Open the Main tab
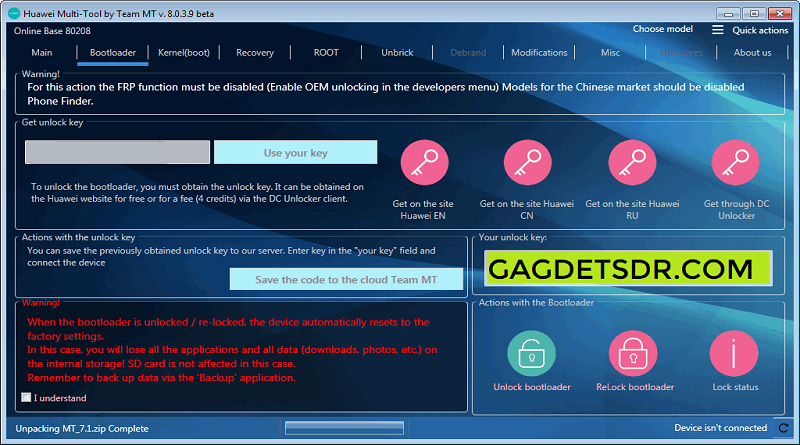Viewport: 800px width, 445px height. tap(42, 53)
